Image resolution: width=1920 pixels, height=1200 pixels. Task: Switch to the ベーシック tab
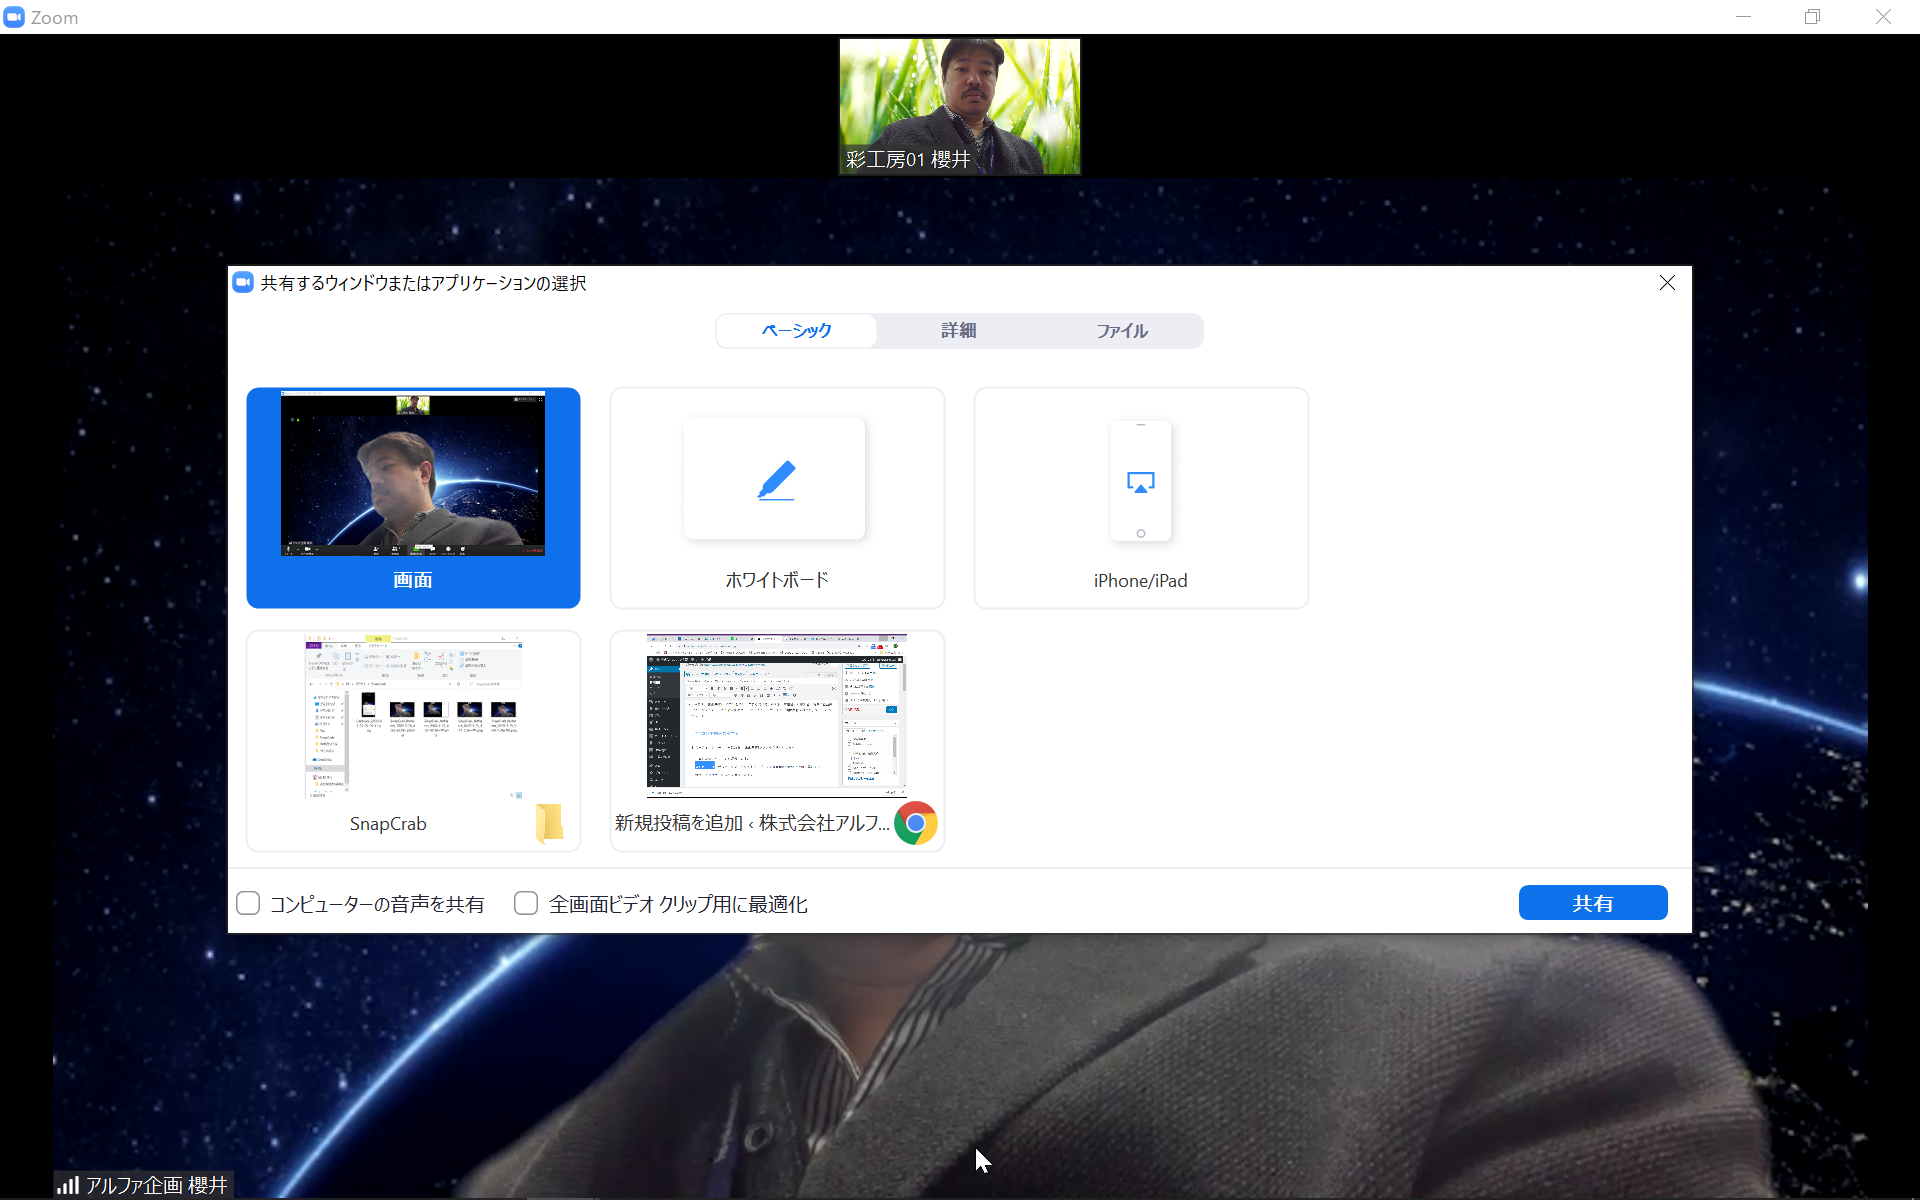click(797, 331)
